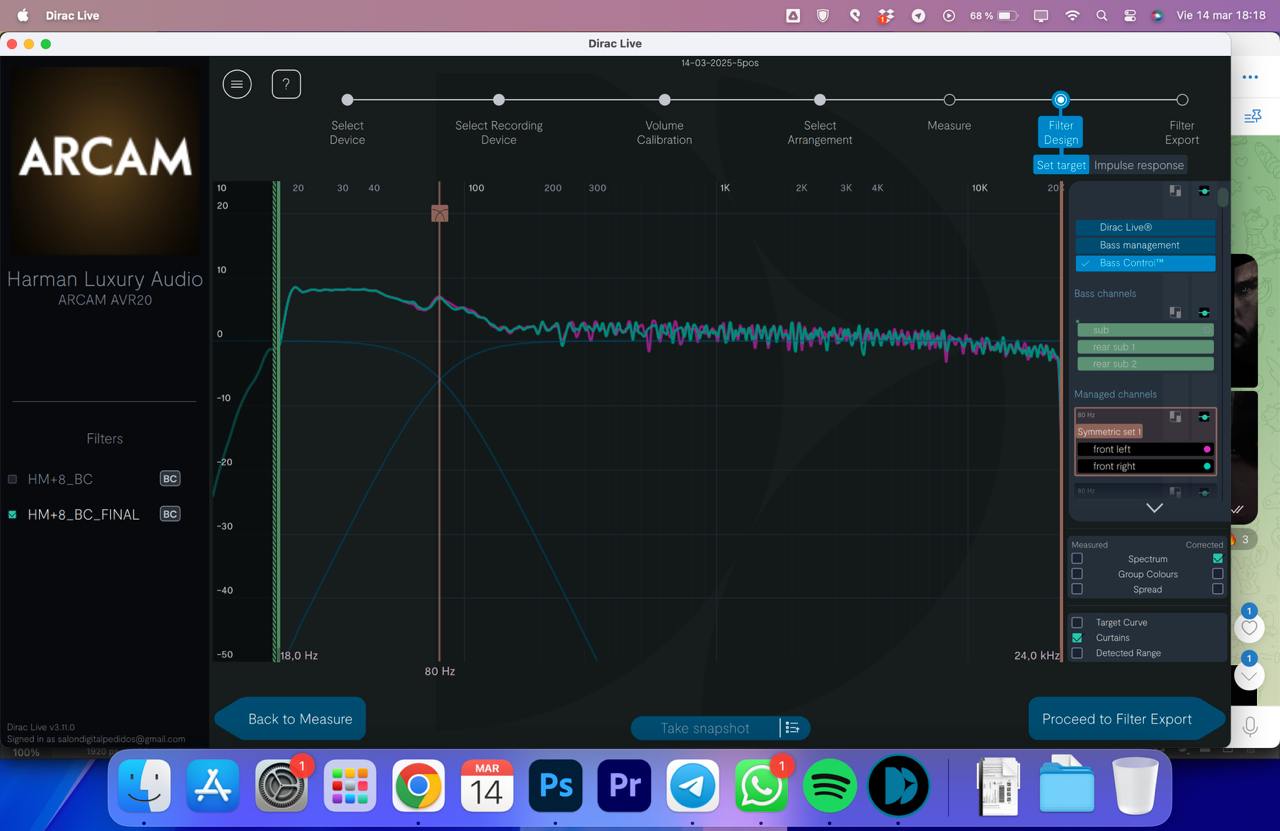
Task: Enable the Measured Spread checkbox
Action: (x=1077, y=589)
